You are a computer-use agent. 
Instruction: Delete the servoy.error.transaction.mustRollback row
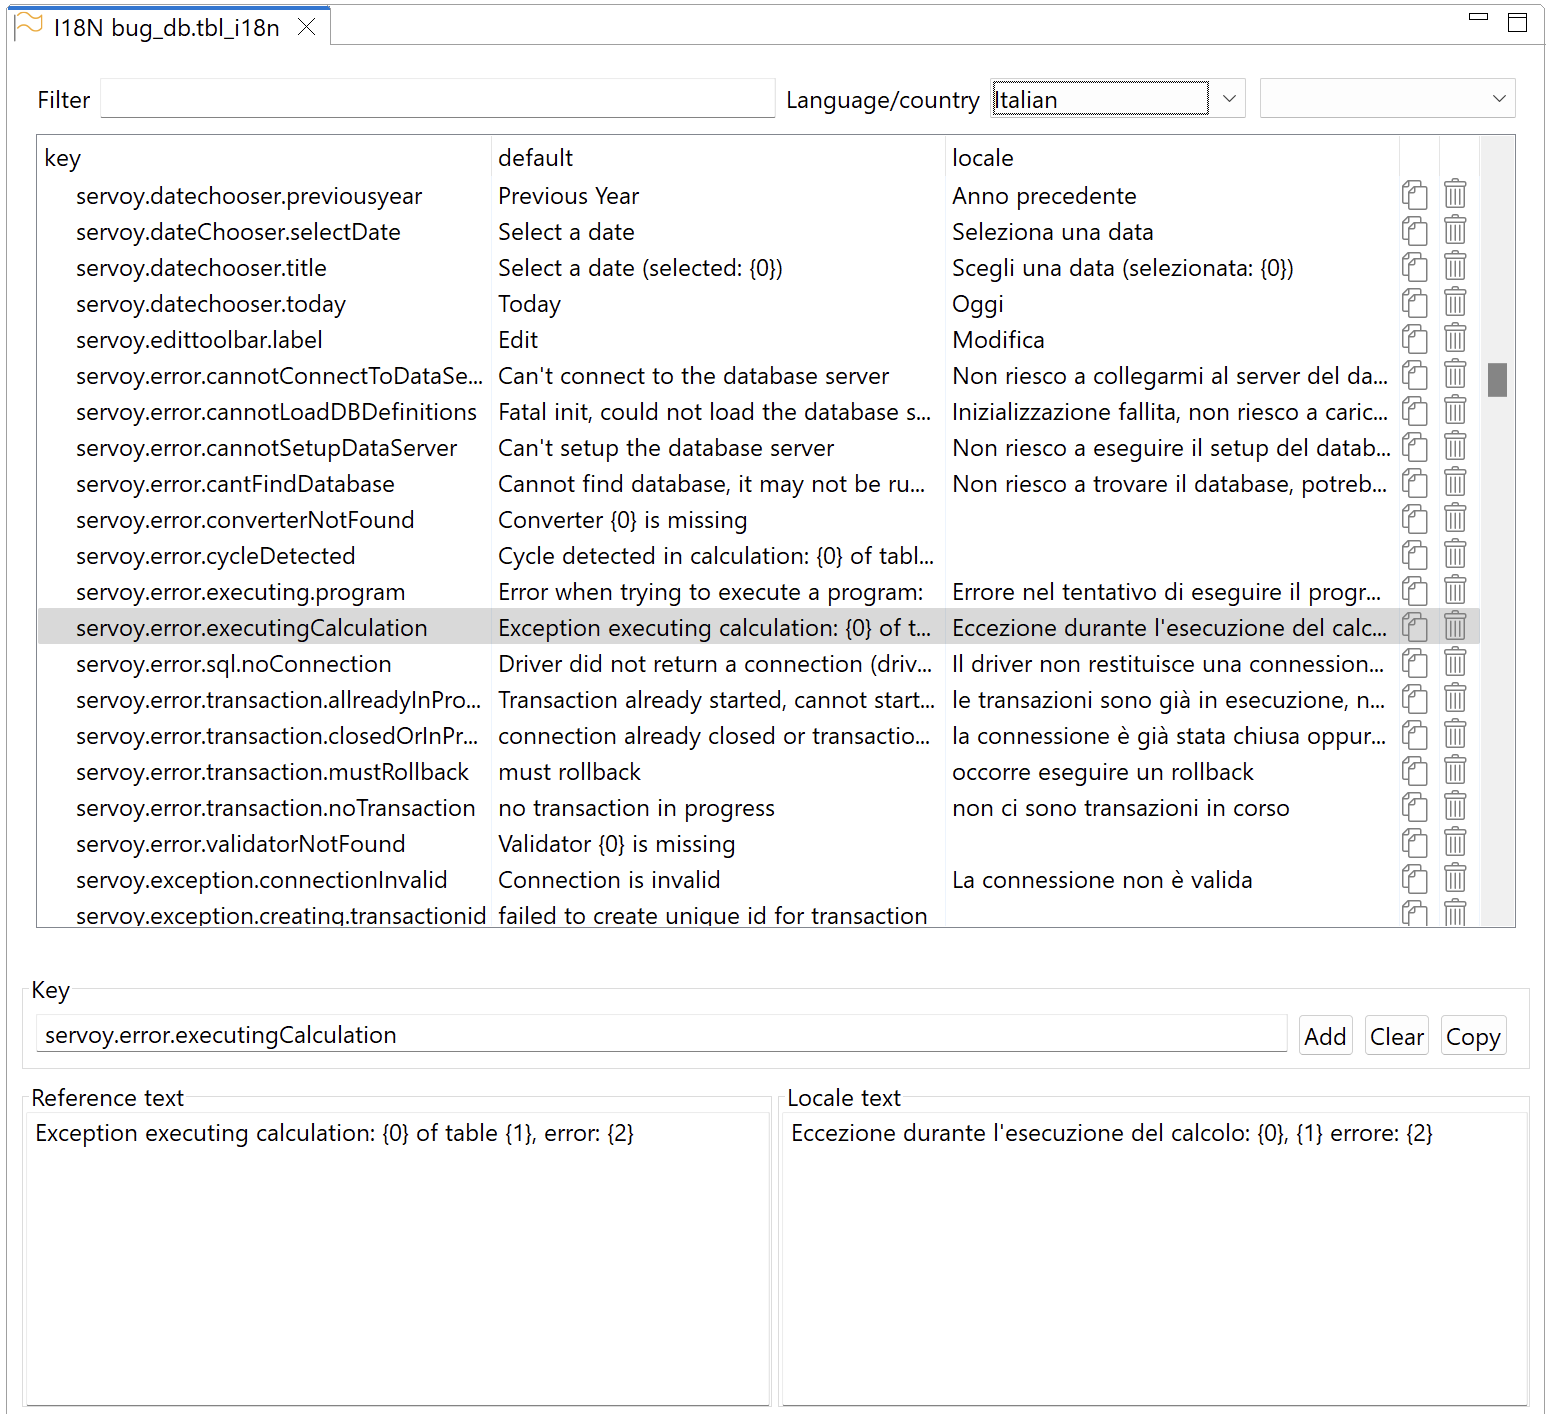click(x=1455, y=771)
